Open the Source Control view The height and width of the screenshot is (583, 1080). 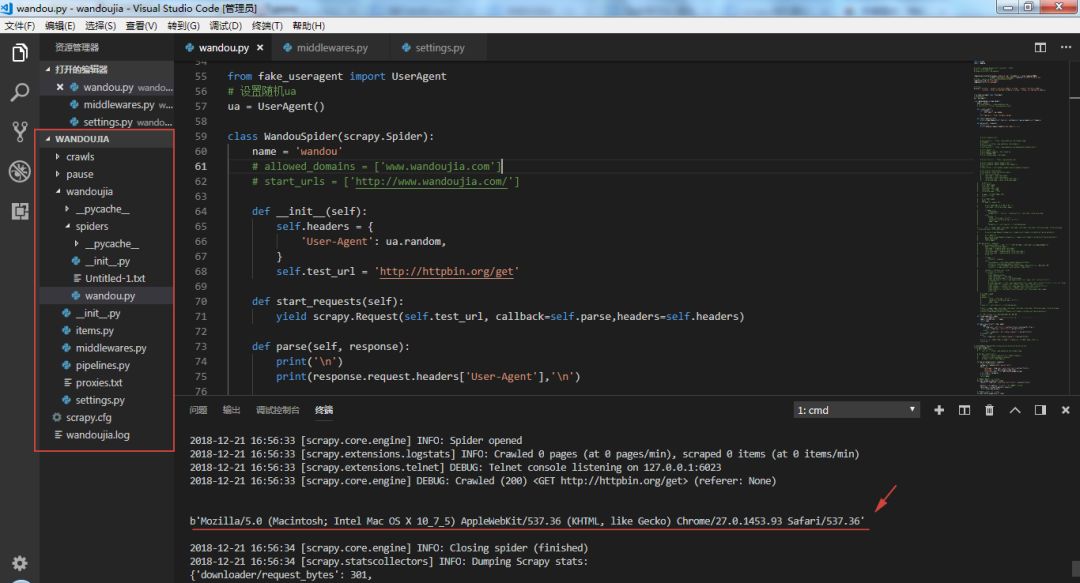pos(20,131)
